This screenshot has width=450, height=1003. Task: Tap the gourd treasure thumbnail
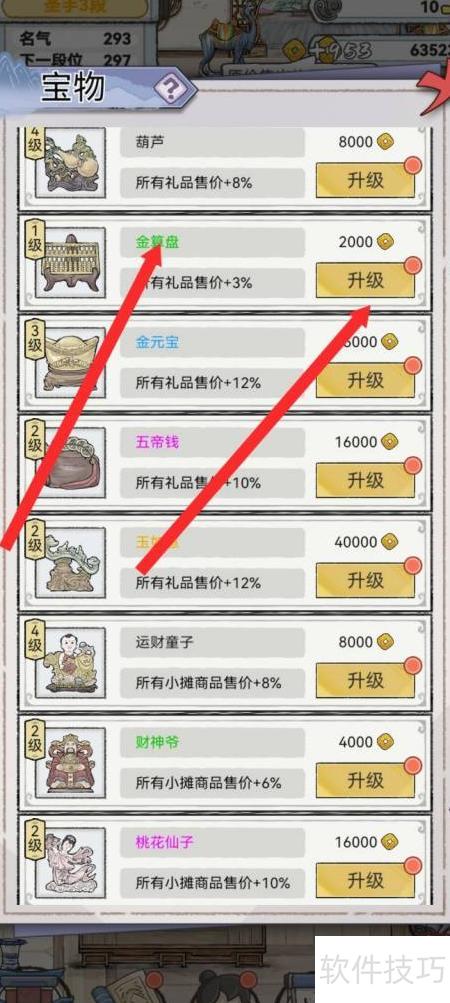[x=70, y=162]
